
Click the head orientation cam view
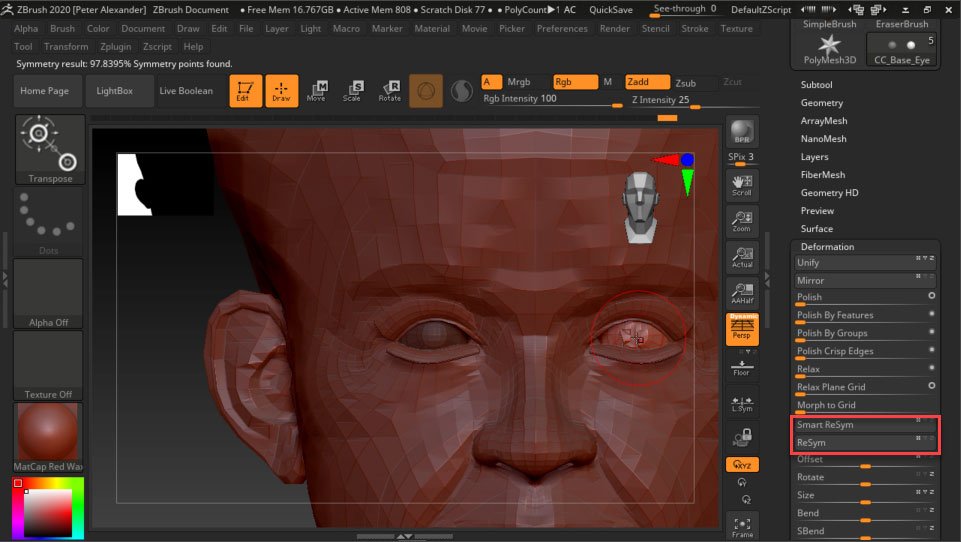[640, 207]
